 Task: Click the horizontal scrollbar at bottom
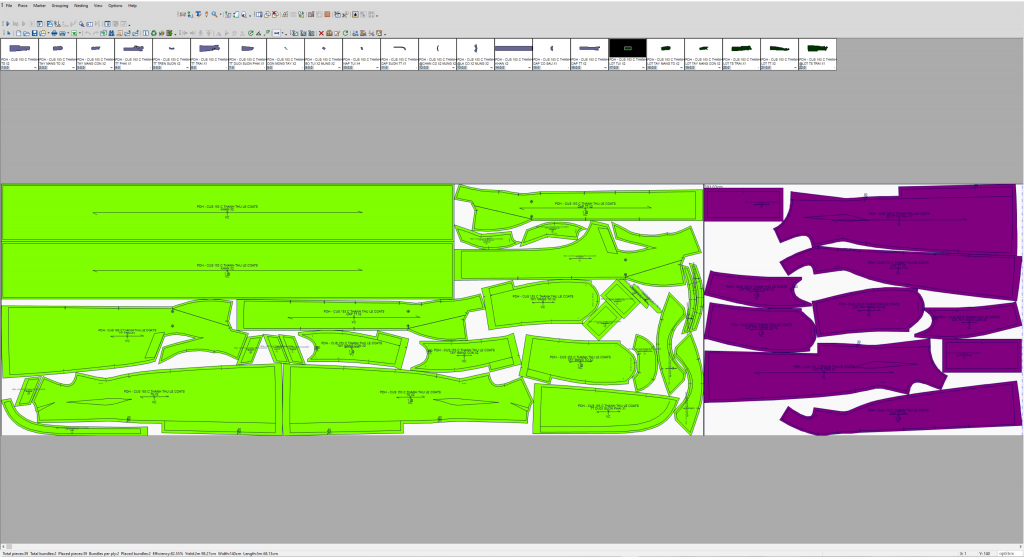pos(512,547)
